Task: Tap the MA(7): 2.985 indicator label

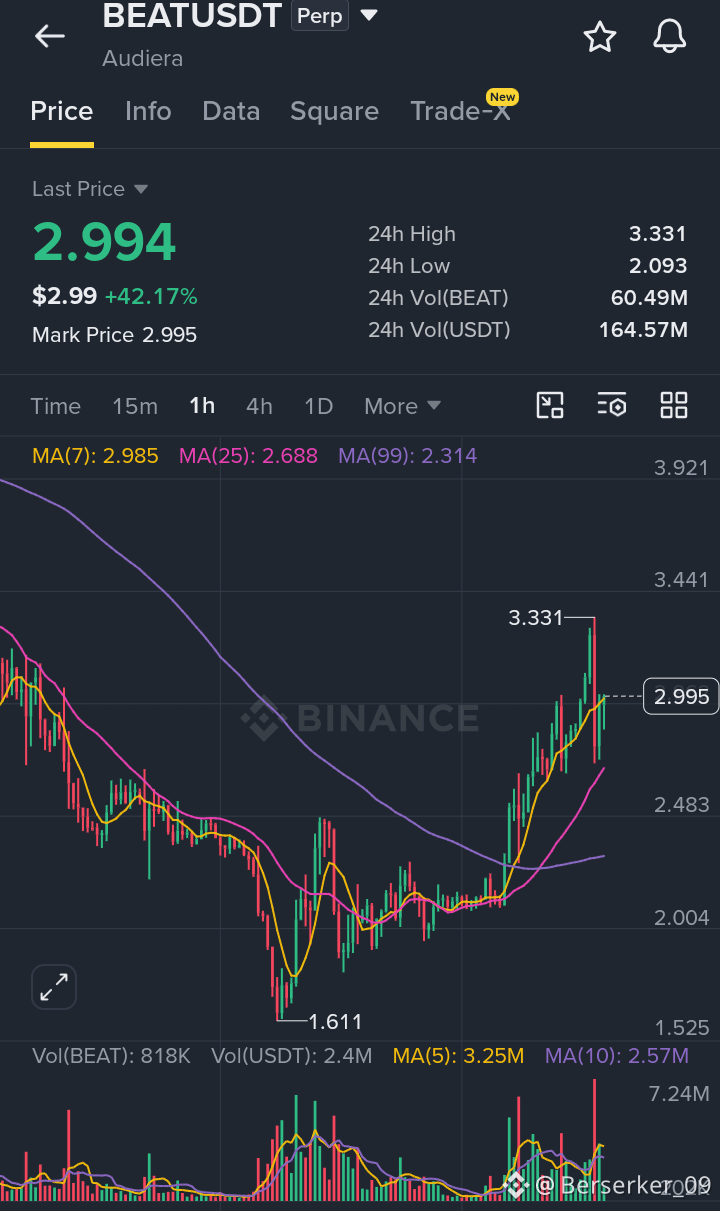Action: coord(96,456)
